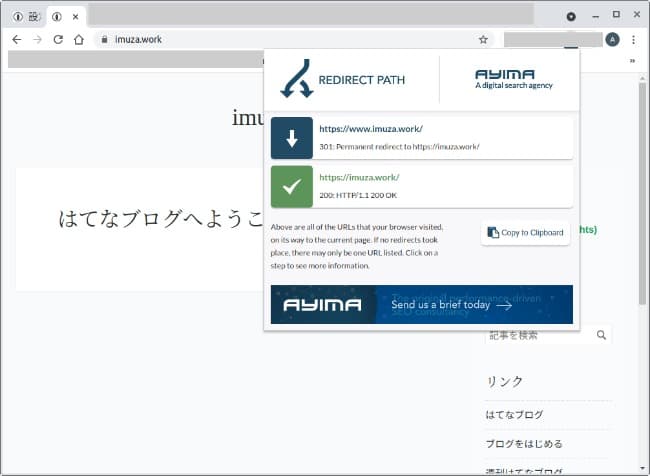This screenshot has width=650, height=476.
Task: Open the ブログをはじめる sidebar link
Action: (524, 444)
